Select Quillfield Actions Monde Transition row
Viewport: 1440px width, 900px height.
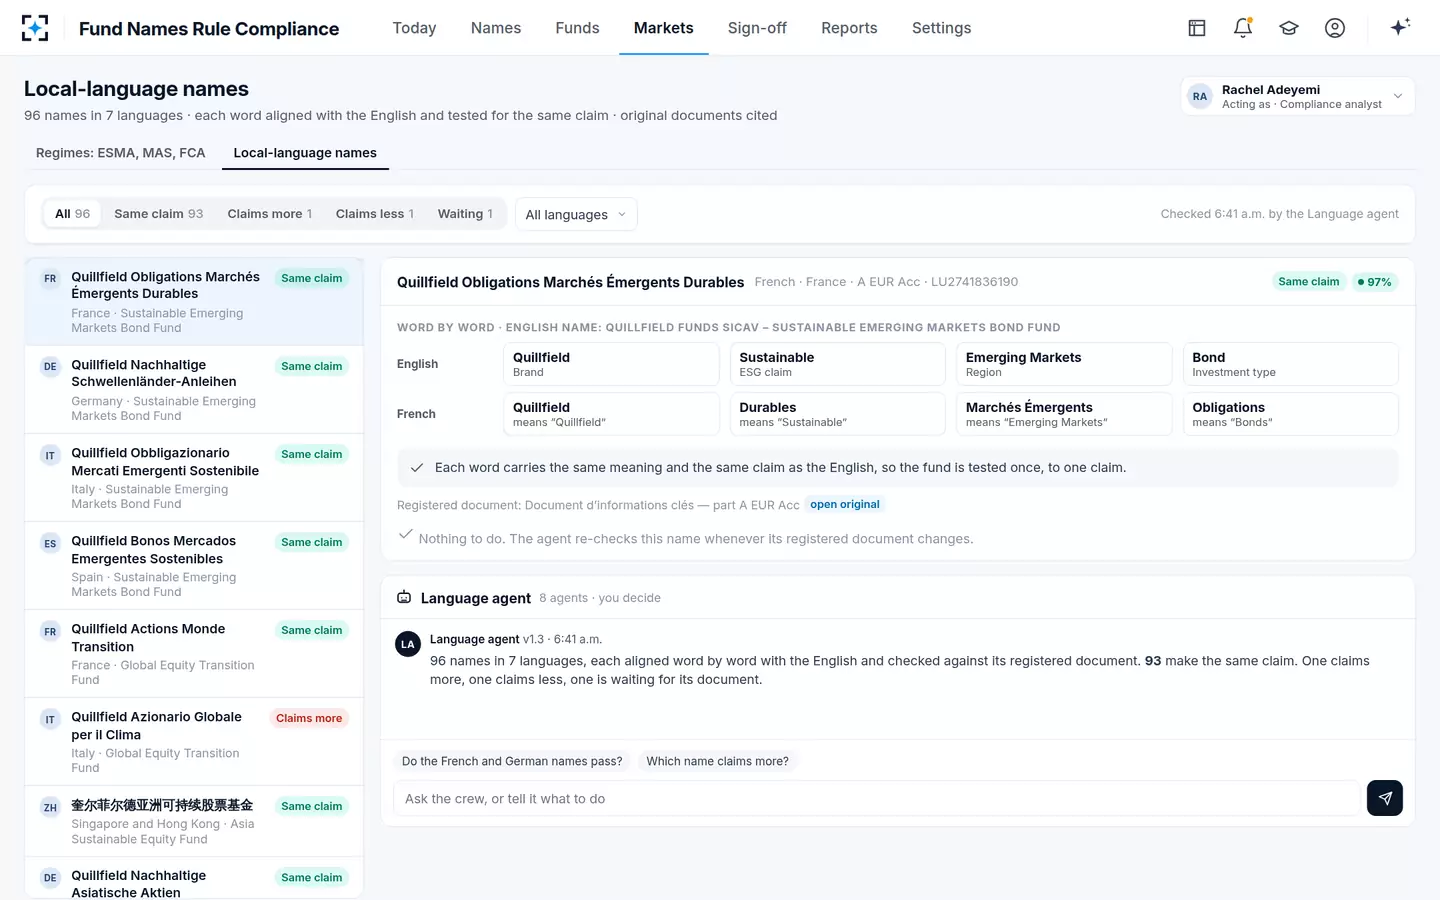pos(194,654)
